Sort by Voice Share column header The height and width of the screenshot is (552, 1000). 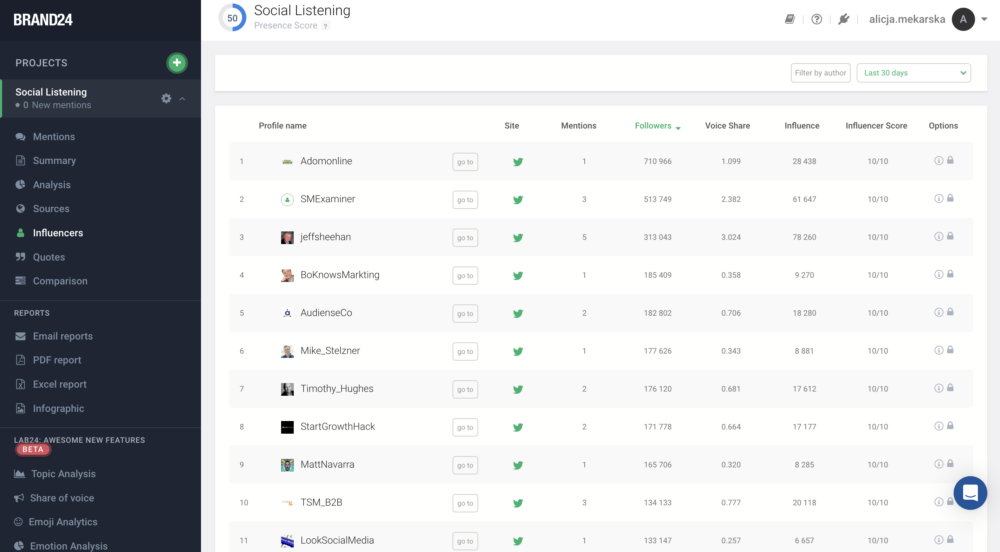pyautogui.click(x=727, y=126)
